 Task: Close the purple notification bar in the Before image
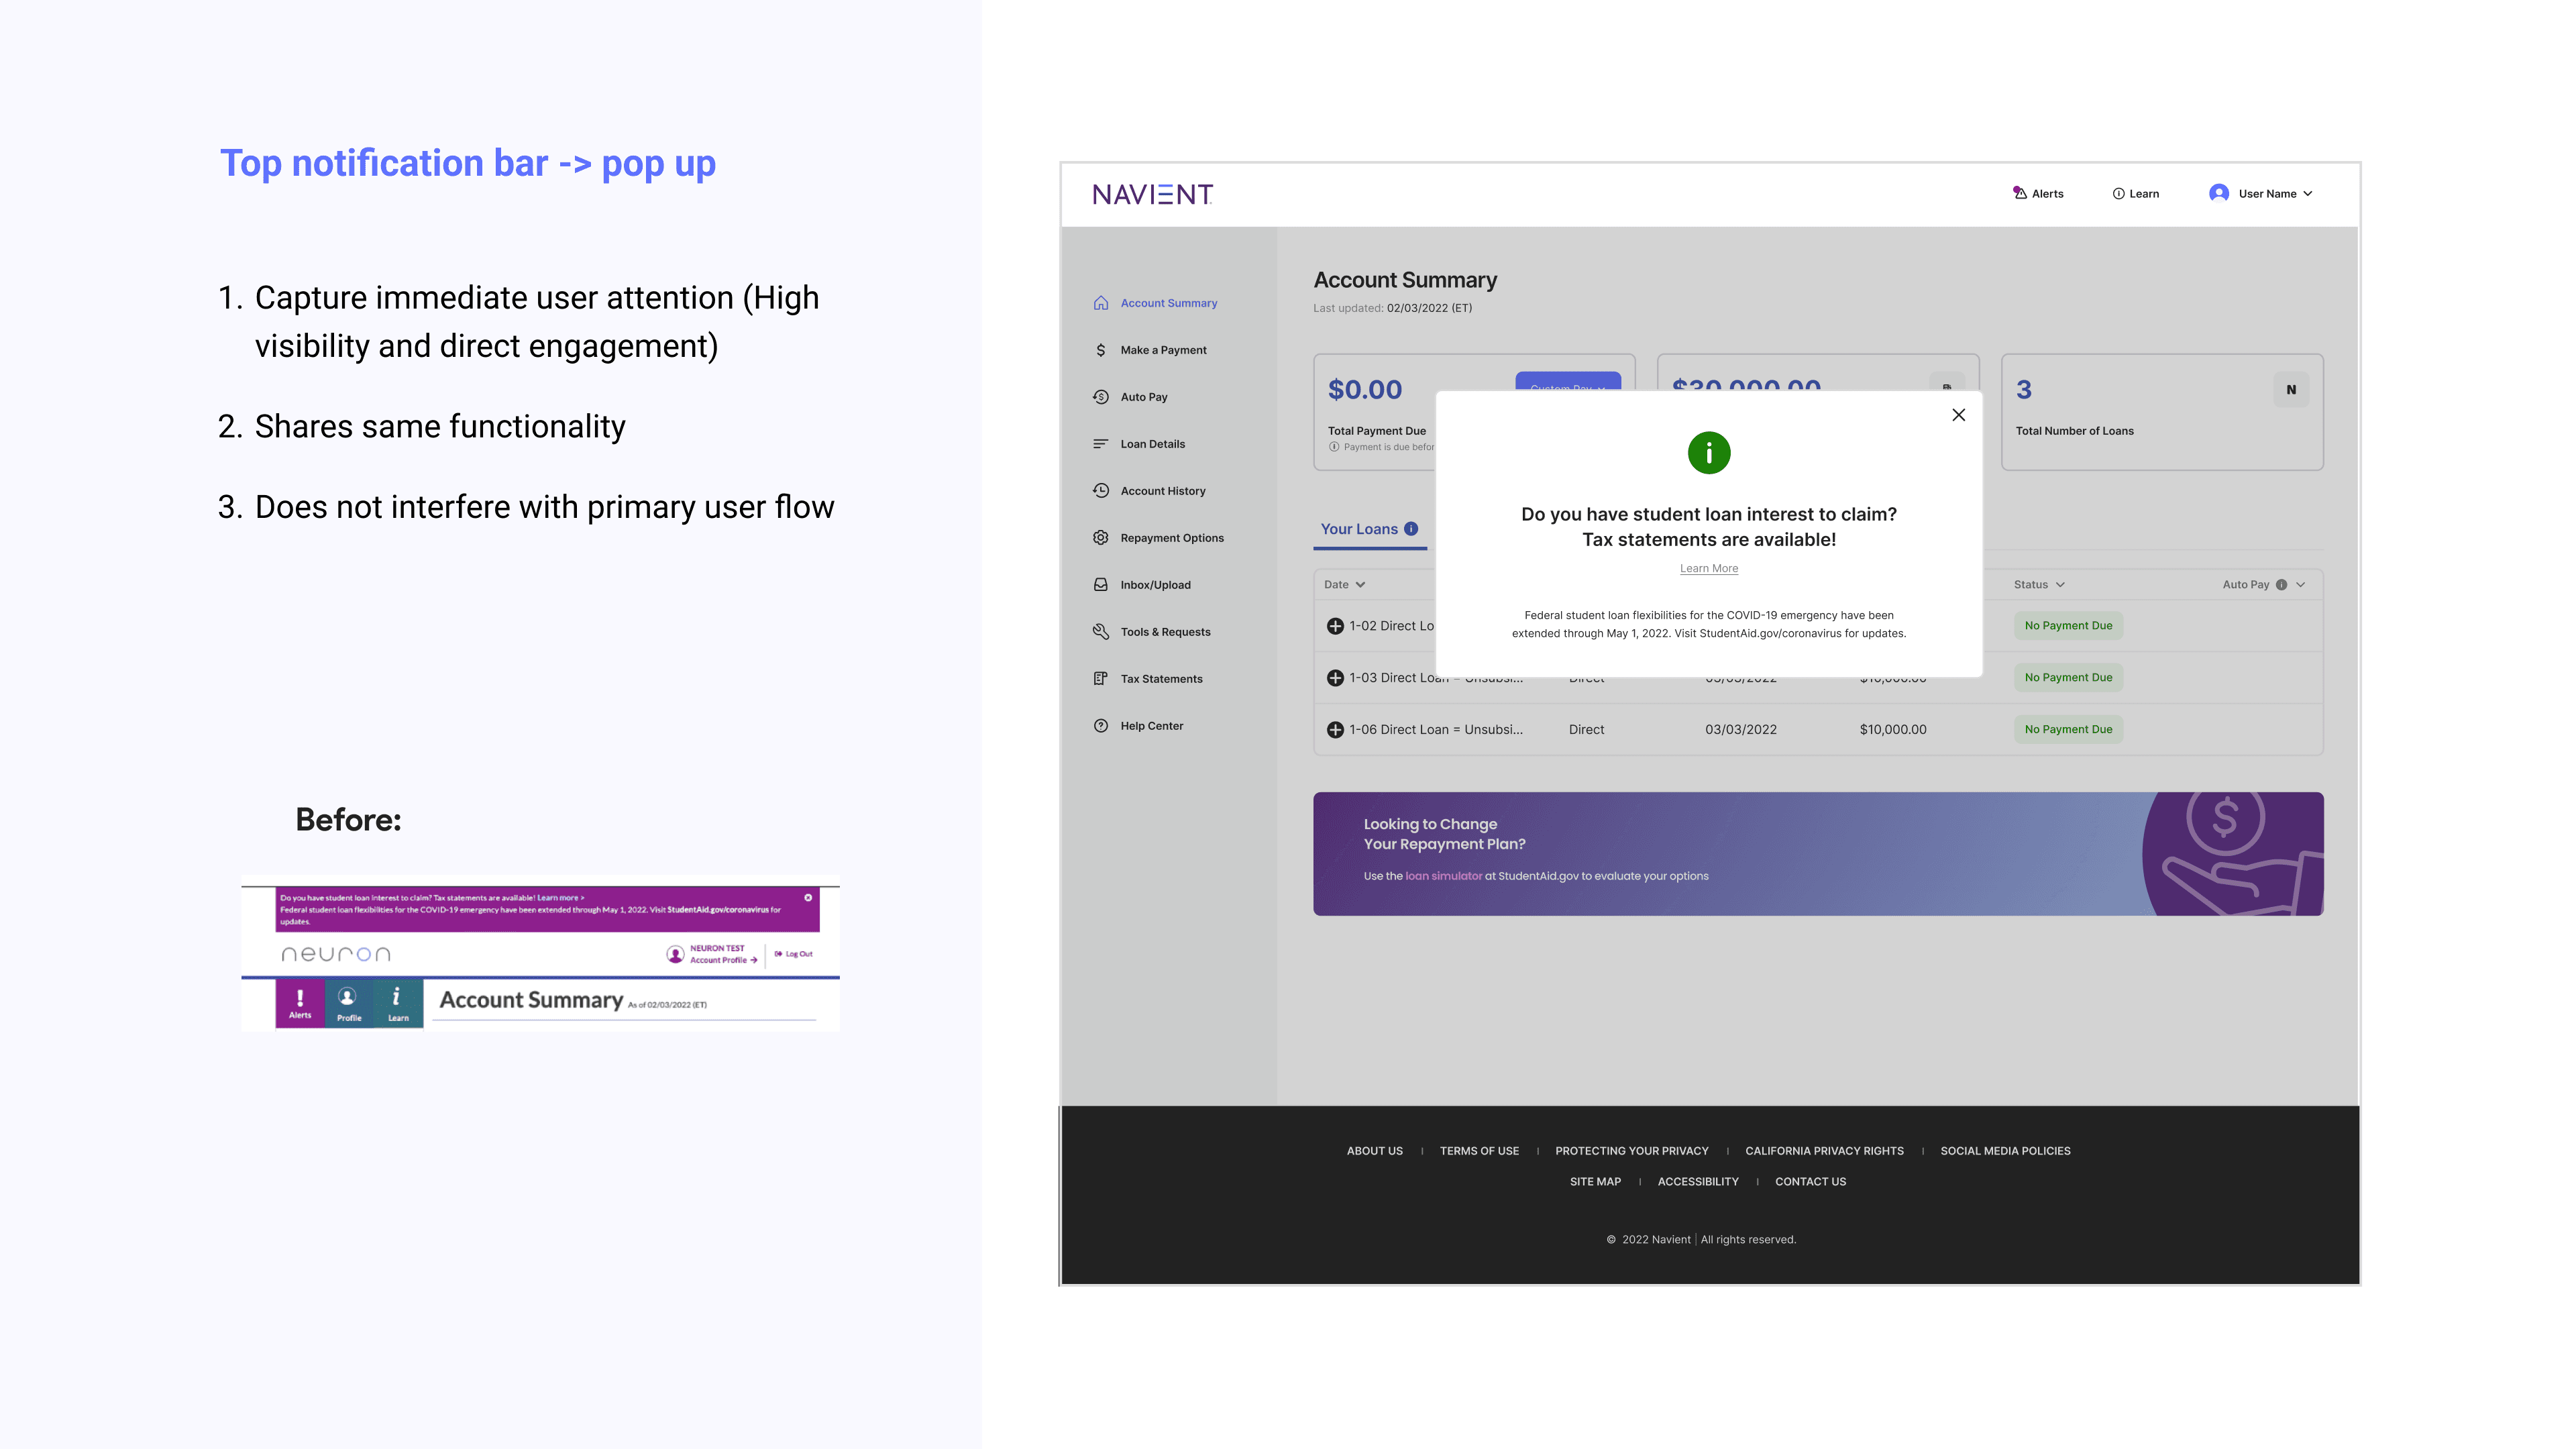point(808,898)
